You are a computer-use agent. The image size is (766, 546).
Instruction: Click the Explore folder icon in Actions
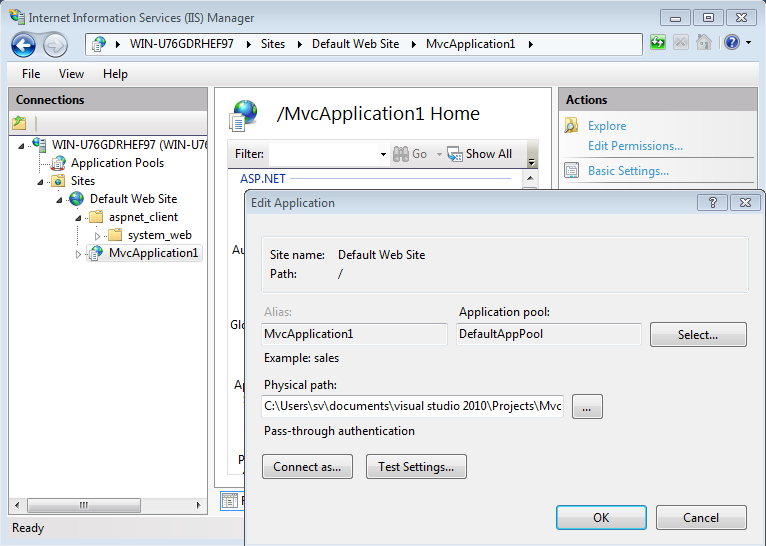[572, 126]
